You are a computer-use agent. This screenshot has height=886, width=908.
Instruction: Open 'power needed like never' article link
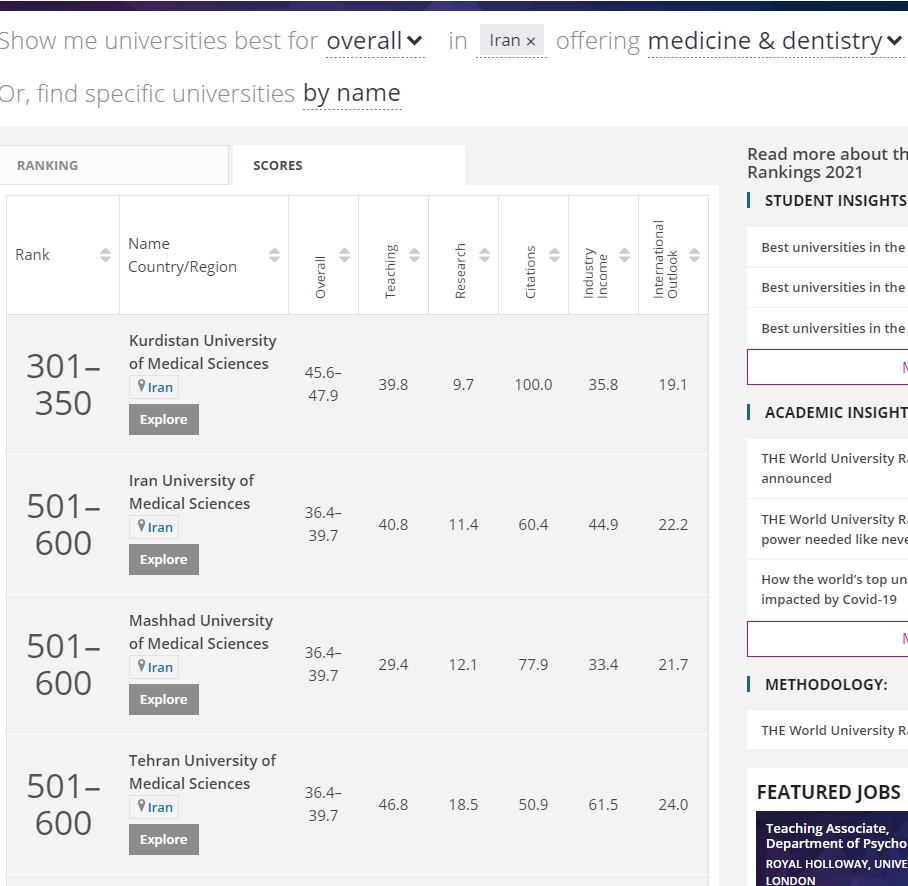point(834,529)
